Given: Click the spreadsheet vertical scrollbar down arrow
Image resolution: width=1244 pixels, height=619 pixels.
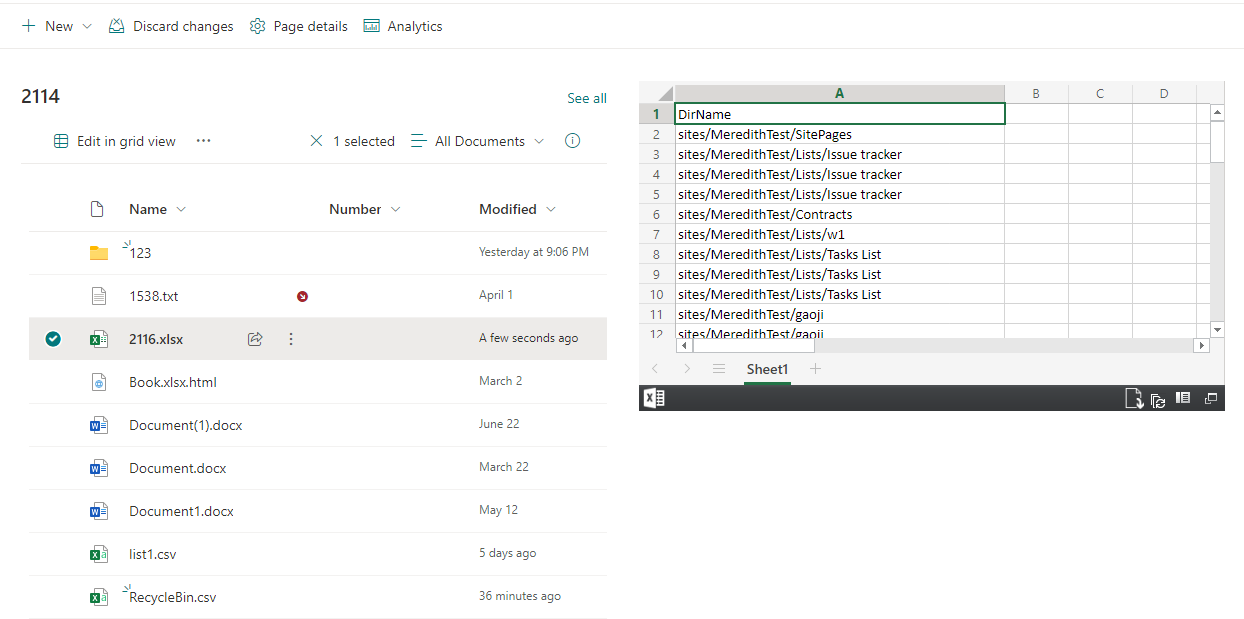Looking at the screenshot, I should click(x=1217, y=329).
